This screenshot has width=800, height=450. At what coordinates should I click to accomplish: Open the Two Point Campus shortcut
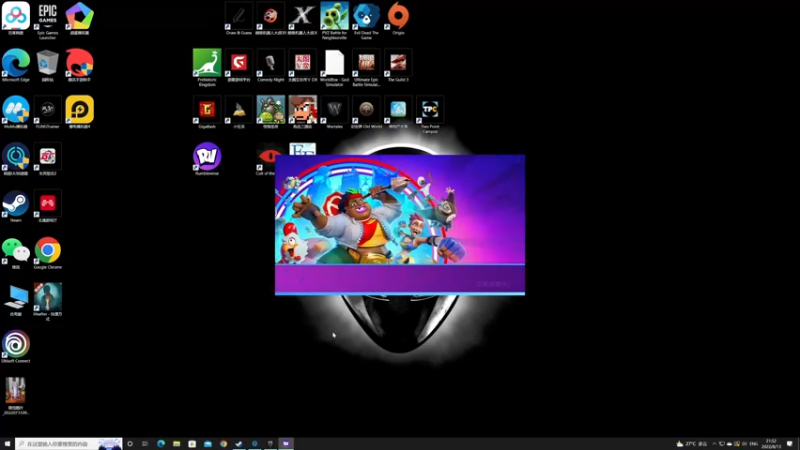430,114
